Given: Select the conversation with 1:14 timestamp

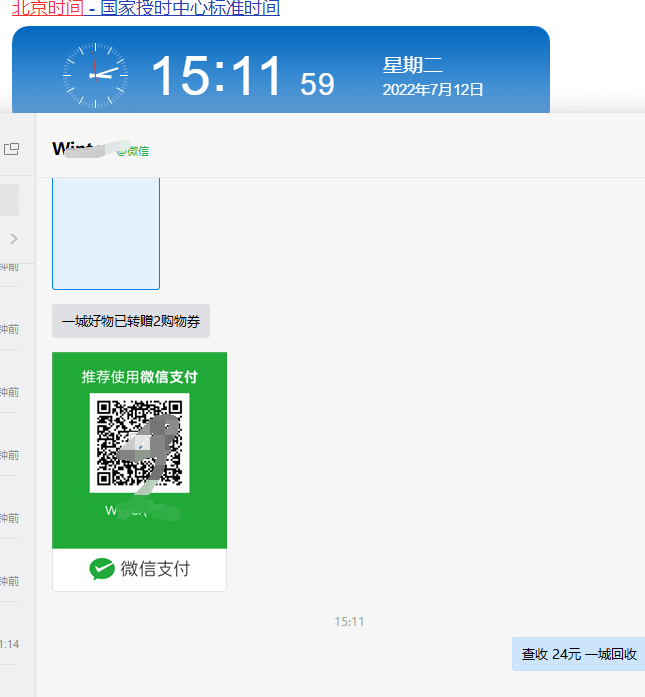Looking at the screenshot, I should click(x=10, y=644).
